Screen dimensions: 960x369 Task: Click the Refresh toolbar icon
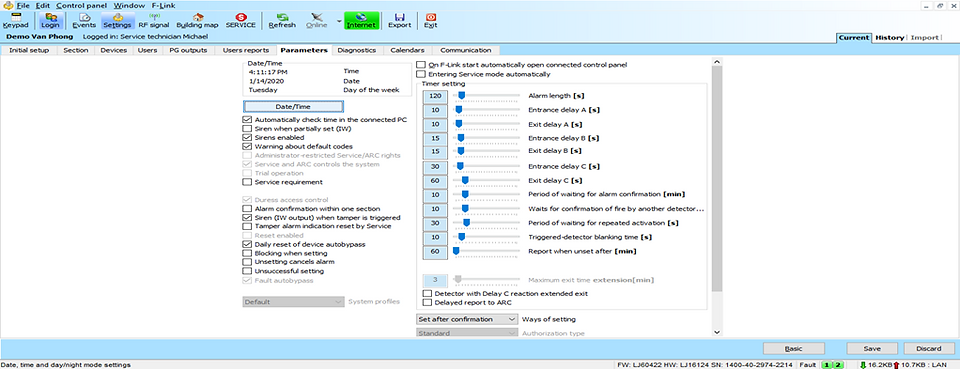click(282, 21)
